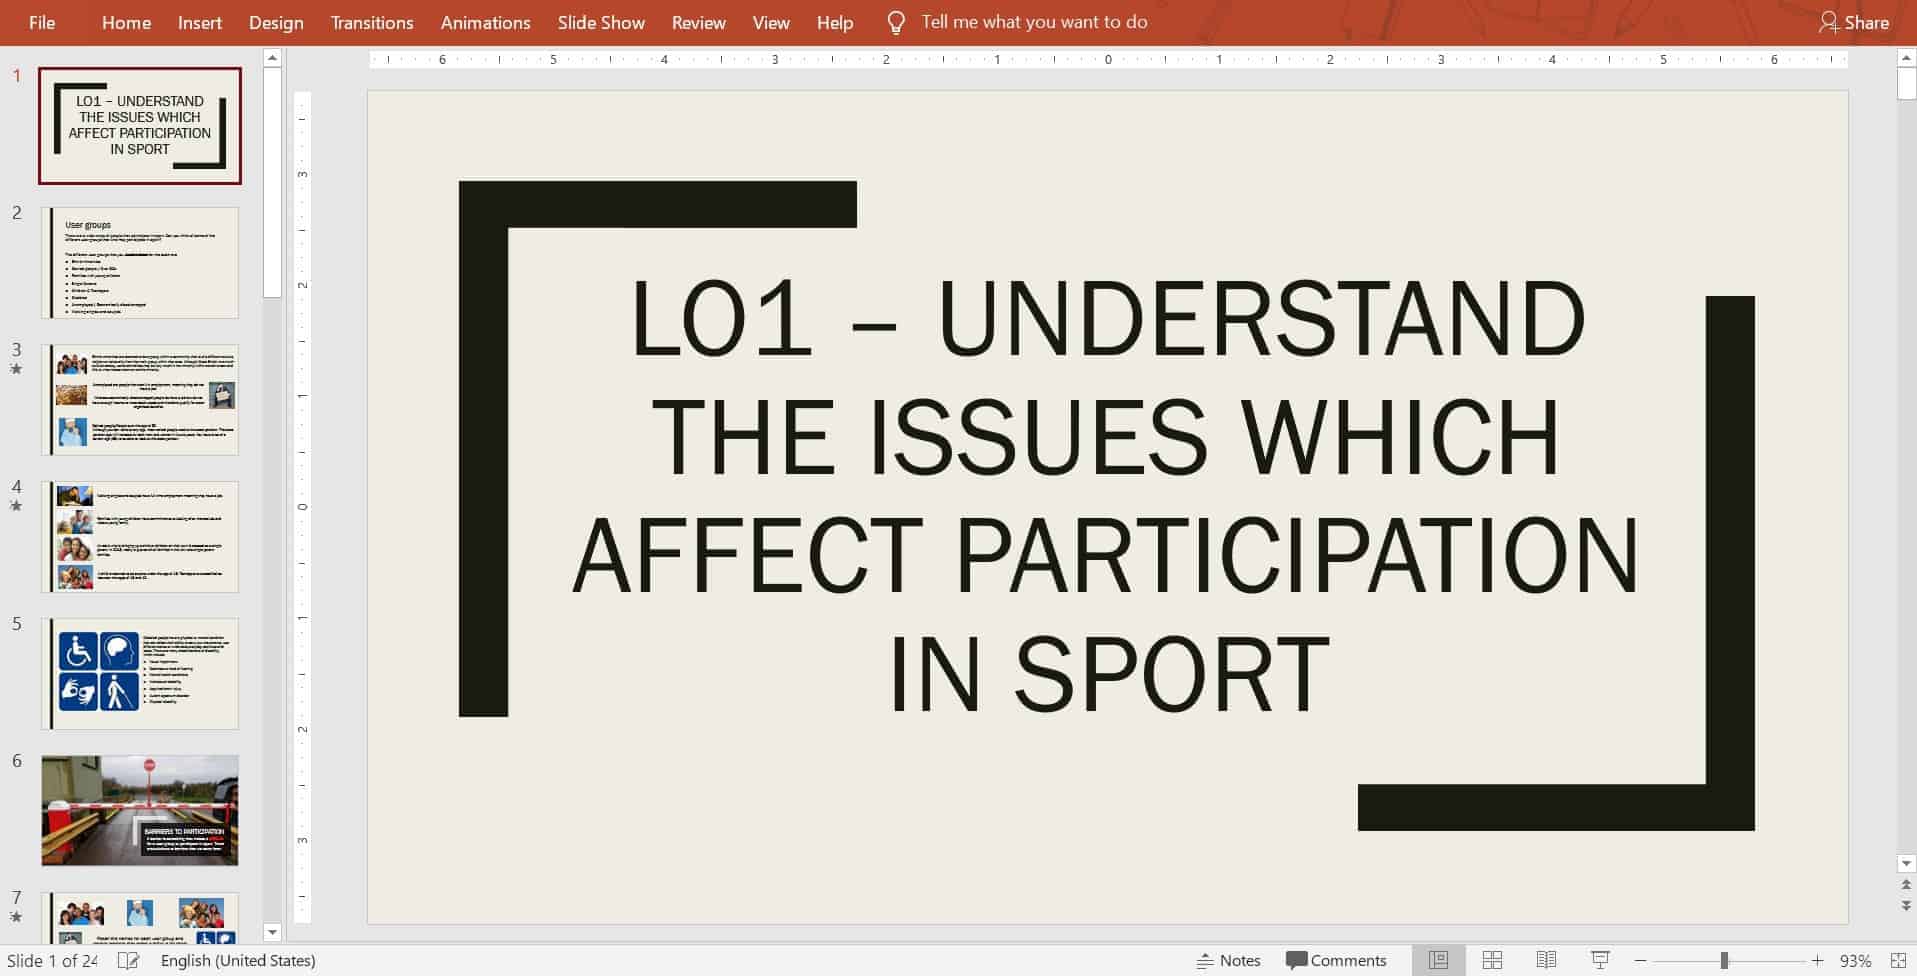The image size is (1917, 976).
Task: Click the lightbulb Tell Me icon
Action: tap(896, 23)
